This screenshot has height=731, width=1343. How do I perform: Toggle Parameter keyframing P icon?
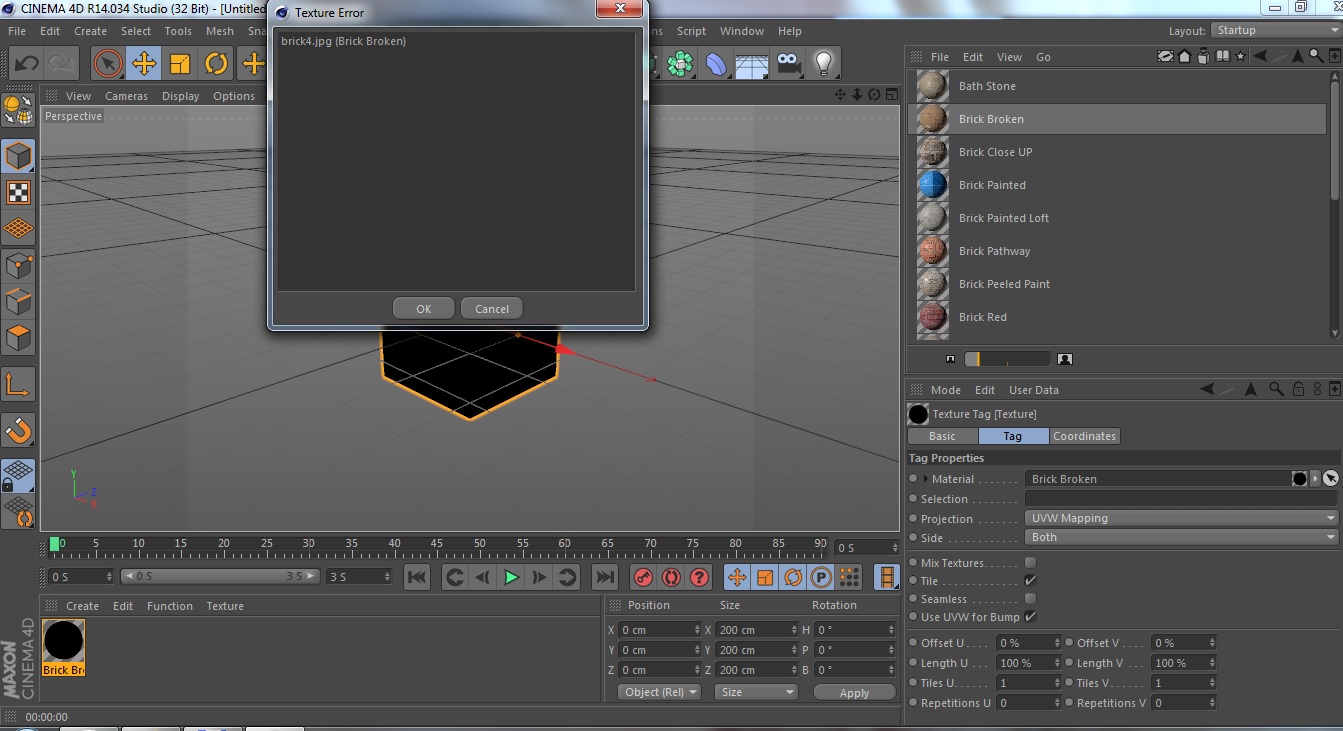coord(821,577)
